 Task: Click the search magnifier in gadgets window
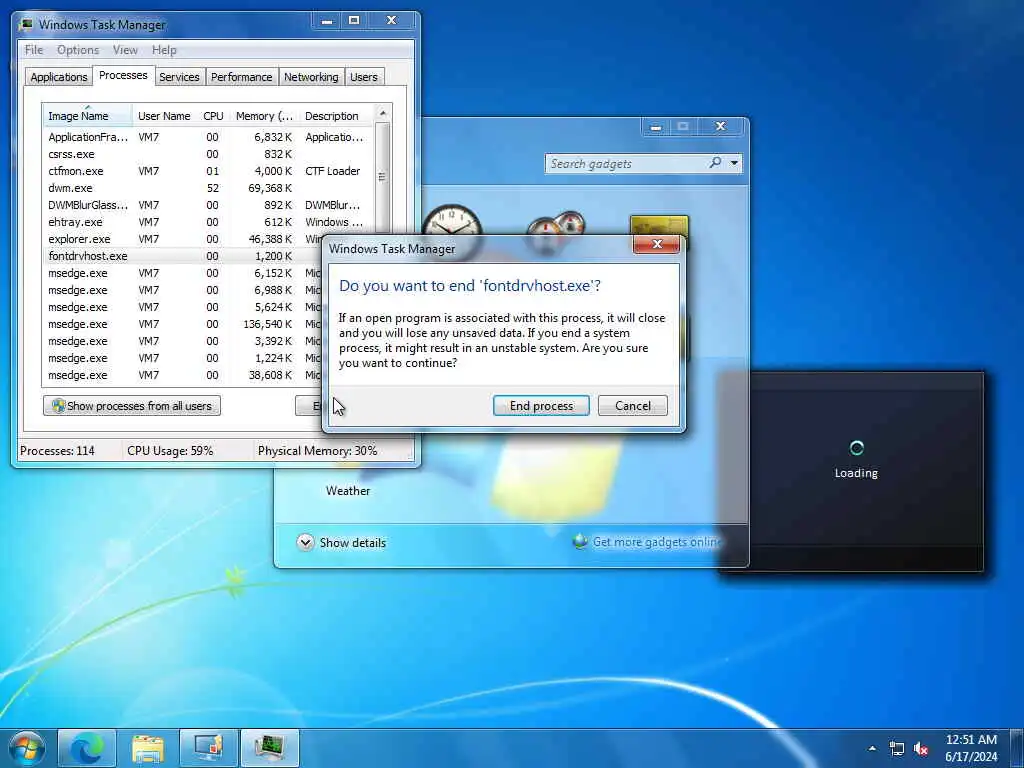(x=716, y=163)
